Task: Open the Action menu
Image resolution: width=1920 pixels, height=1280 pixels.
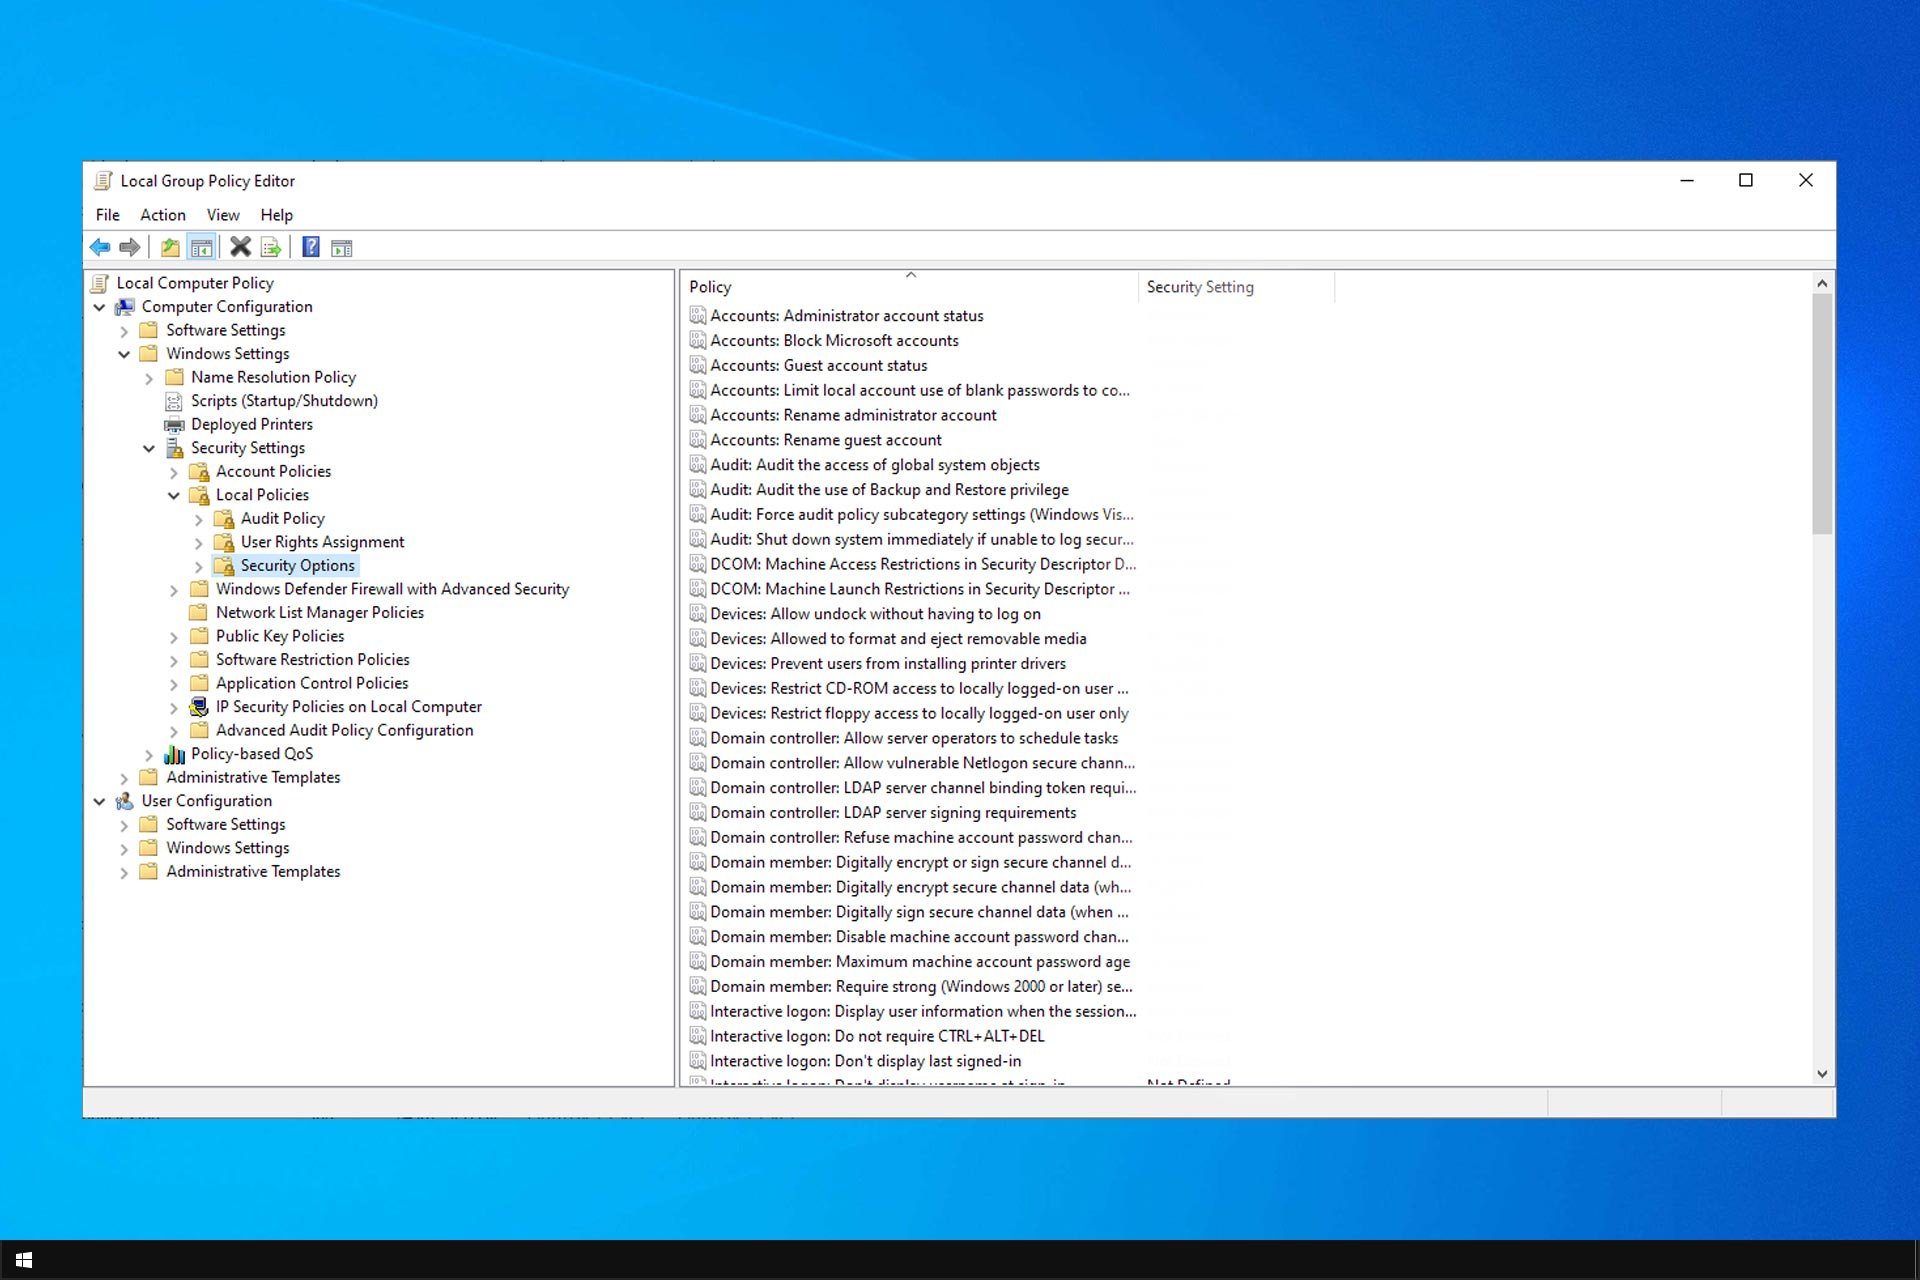Action: coord(163,215)
